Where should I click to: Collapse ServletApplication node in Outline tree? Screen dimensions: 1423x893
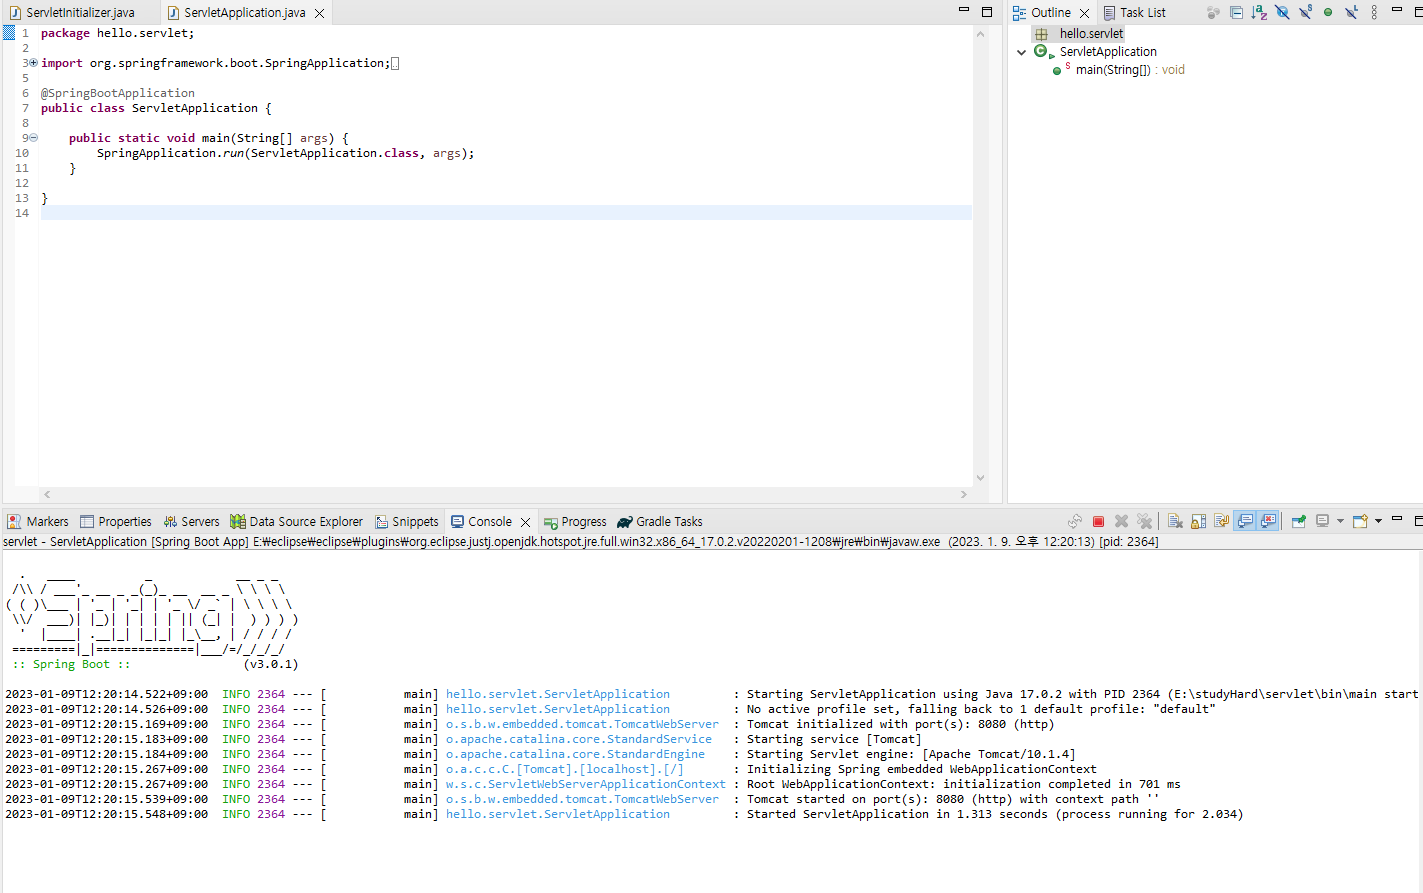click(1021, 52)
